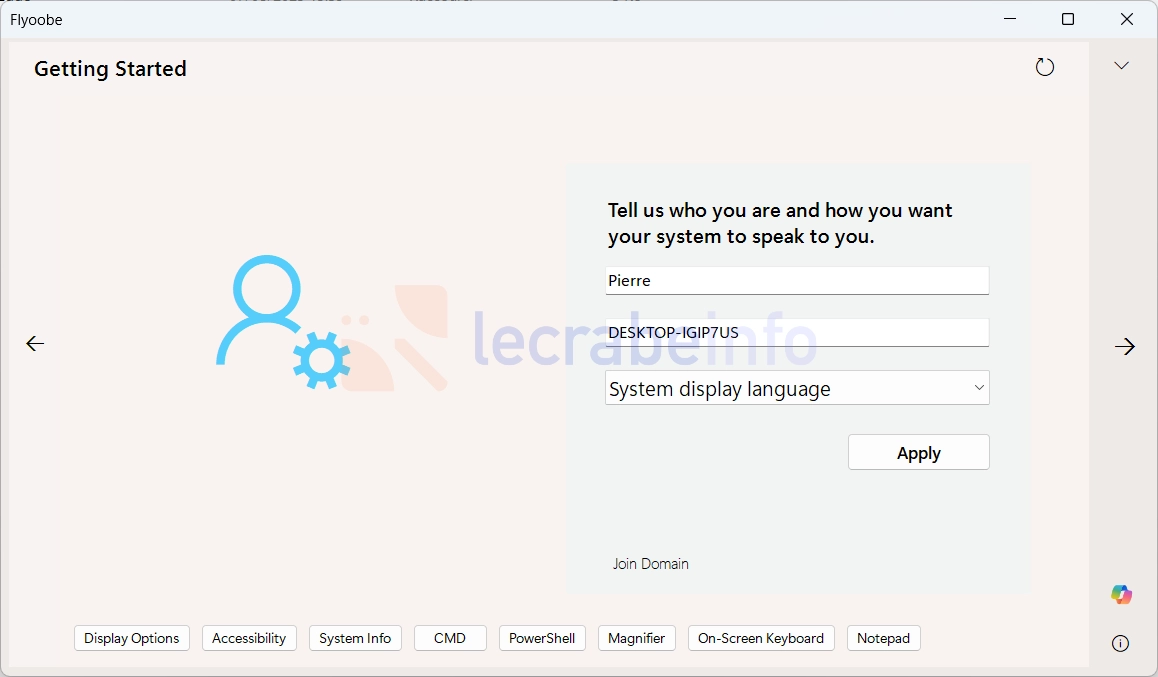The width and height of the screenshot is (1158, 677).
Task: Close the Flyoobe window
Action: (x=1126, y=19)
